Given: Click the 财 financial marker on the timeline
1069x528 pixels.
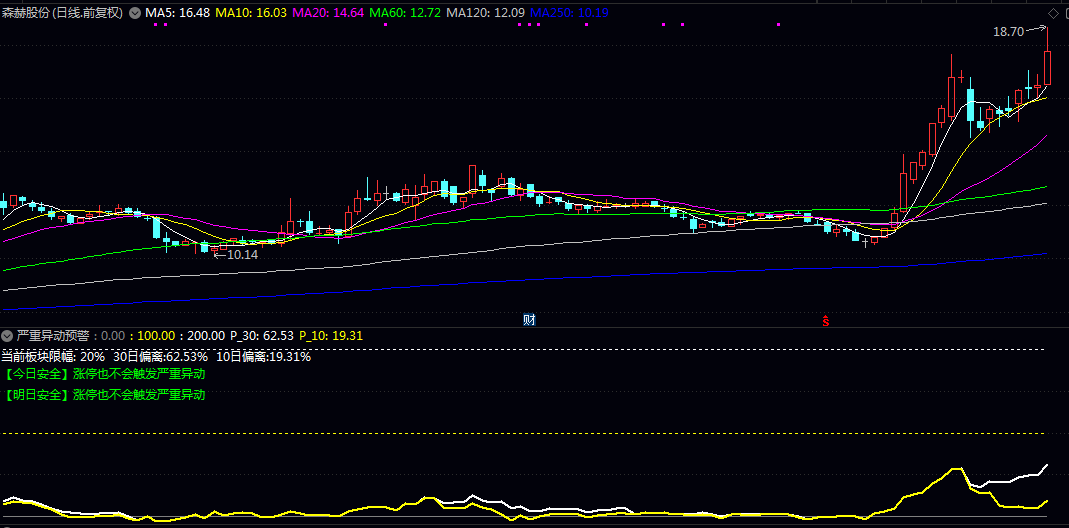Looking at the screenshot, I should pyautogui.click(x=529, y=319).
